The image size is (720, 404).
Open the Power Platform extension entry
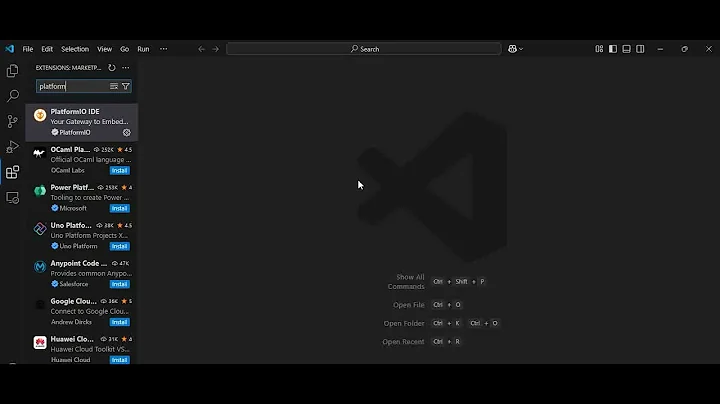(x=82, y=198)
